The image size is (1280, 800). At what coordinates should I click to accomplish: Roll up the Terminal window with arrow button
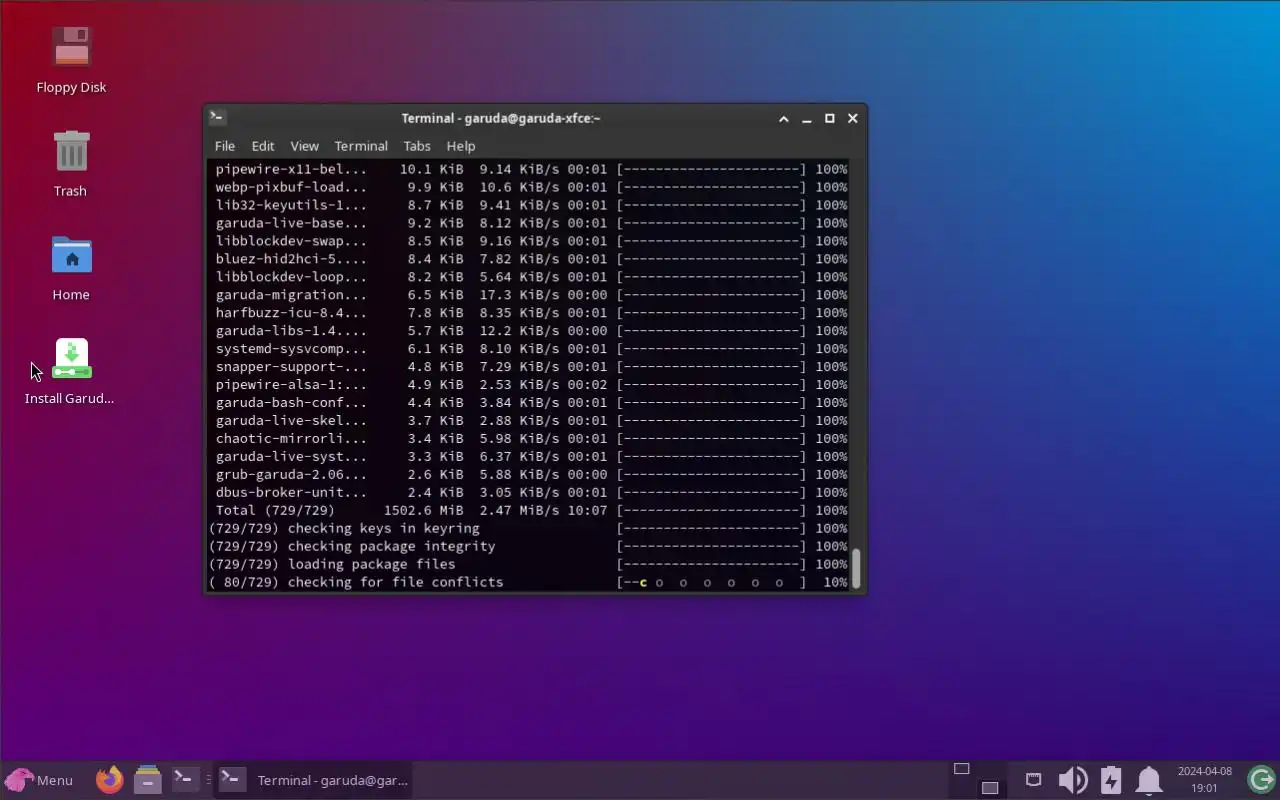784,118
